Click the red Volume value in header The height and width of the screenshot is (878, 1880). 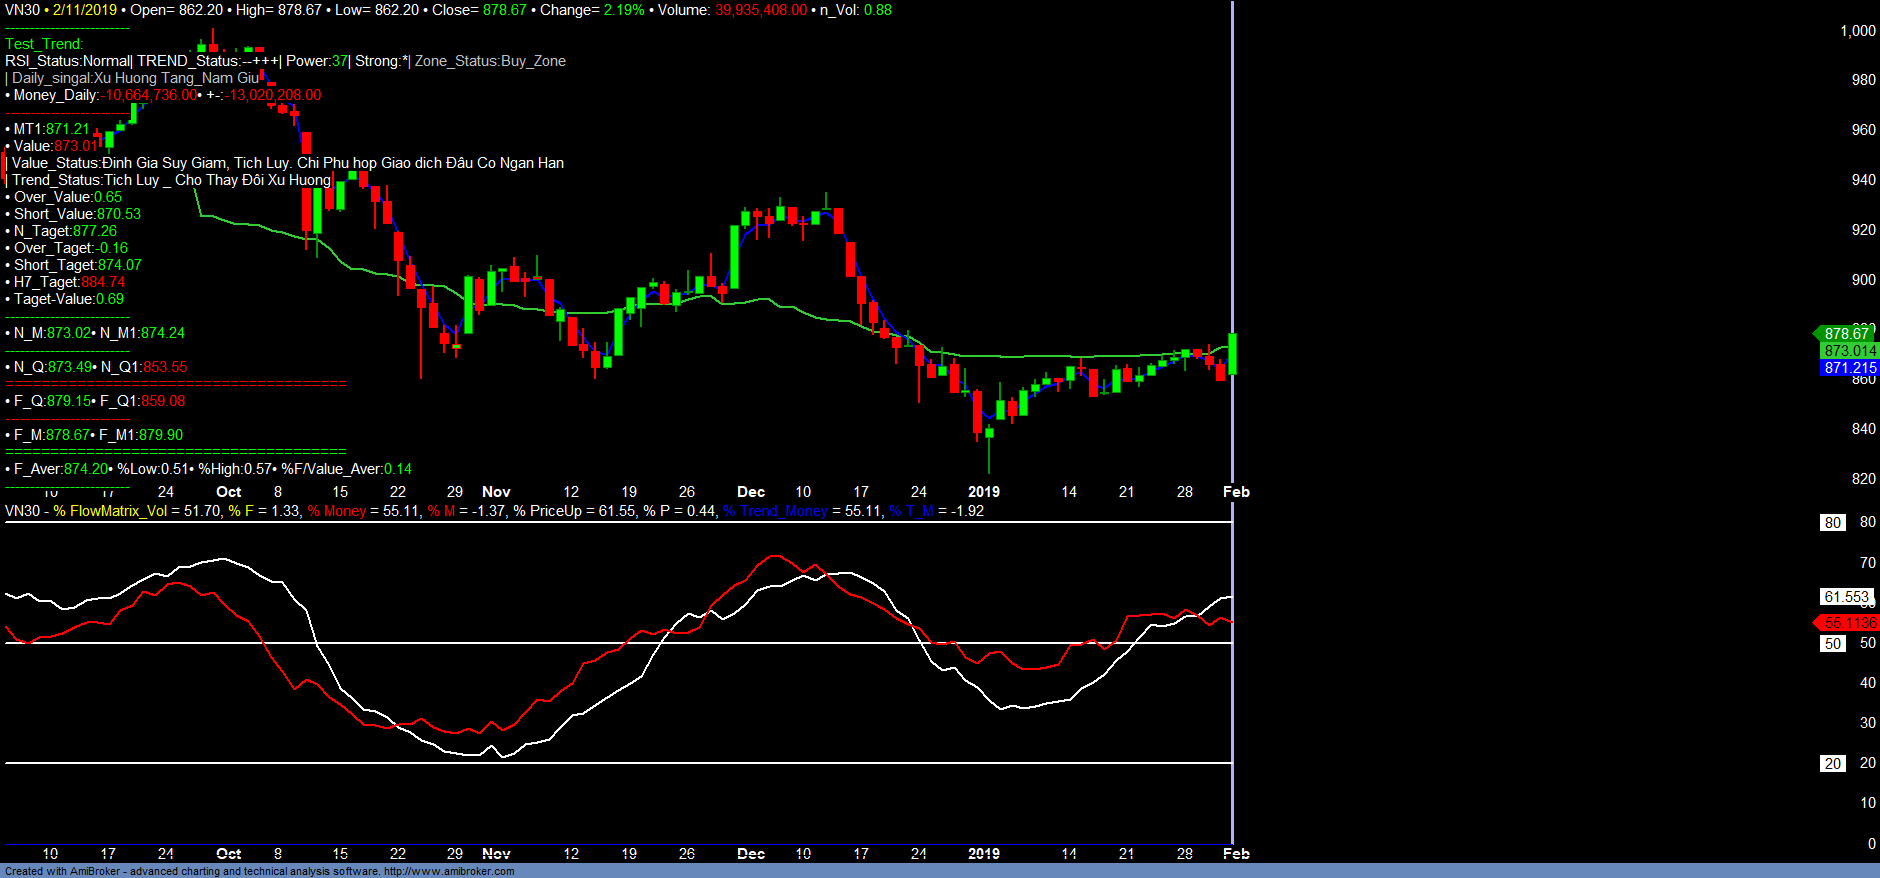tap(760, 10)
